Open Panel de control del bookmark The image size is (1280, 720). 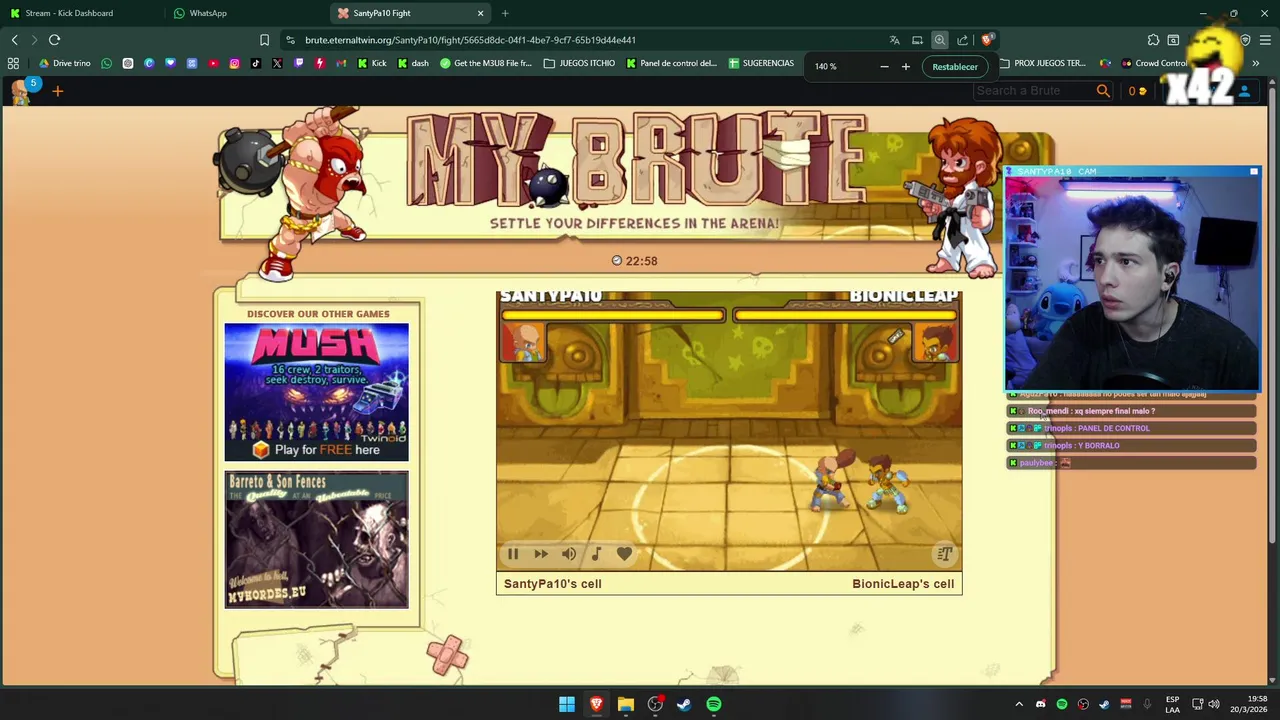[x=671, y=63]
